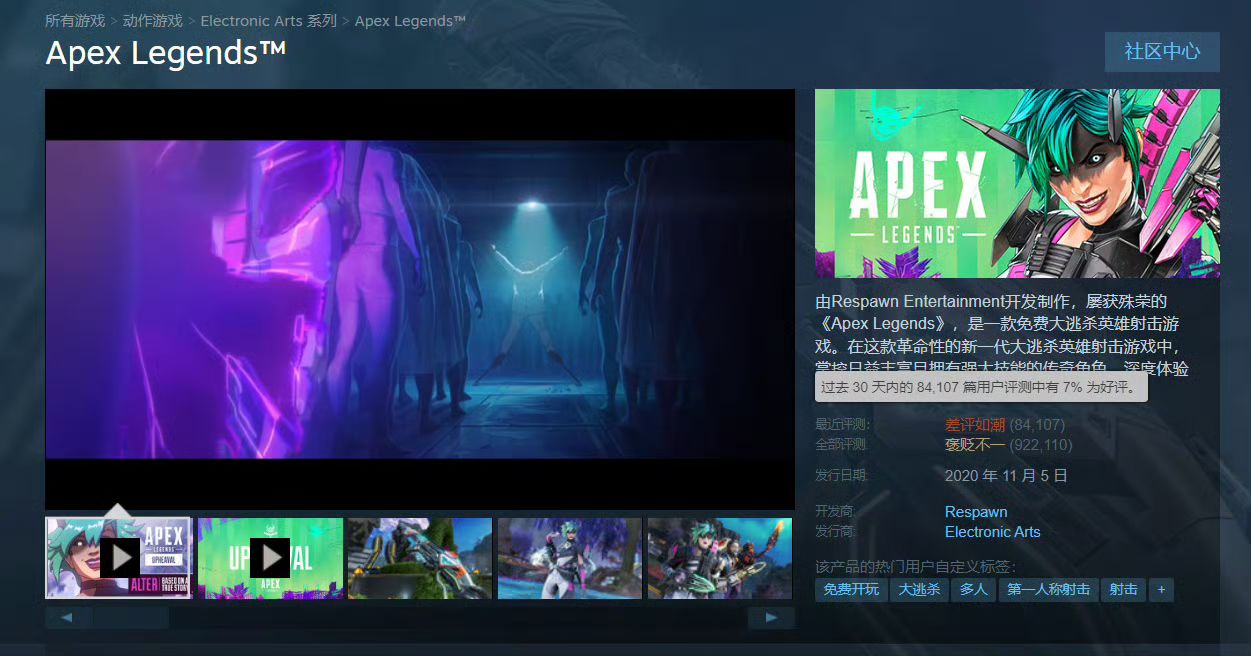Screen dimensions: 1251x656
Task: Go to 所有游戏 breadcrumb
Action: tap(75, 21)
